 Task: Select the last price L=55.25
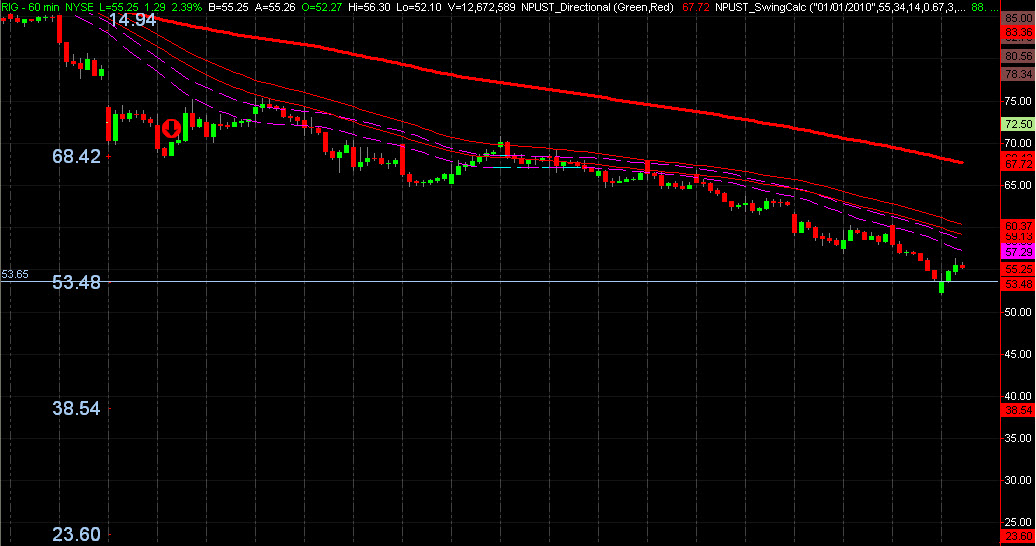tap(118, 7)
